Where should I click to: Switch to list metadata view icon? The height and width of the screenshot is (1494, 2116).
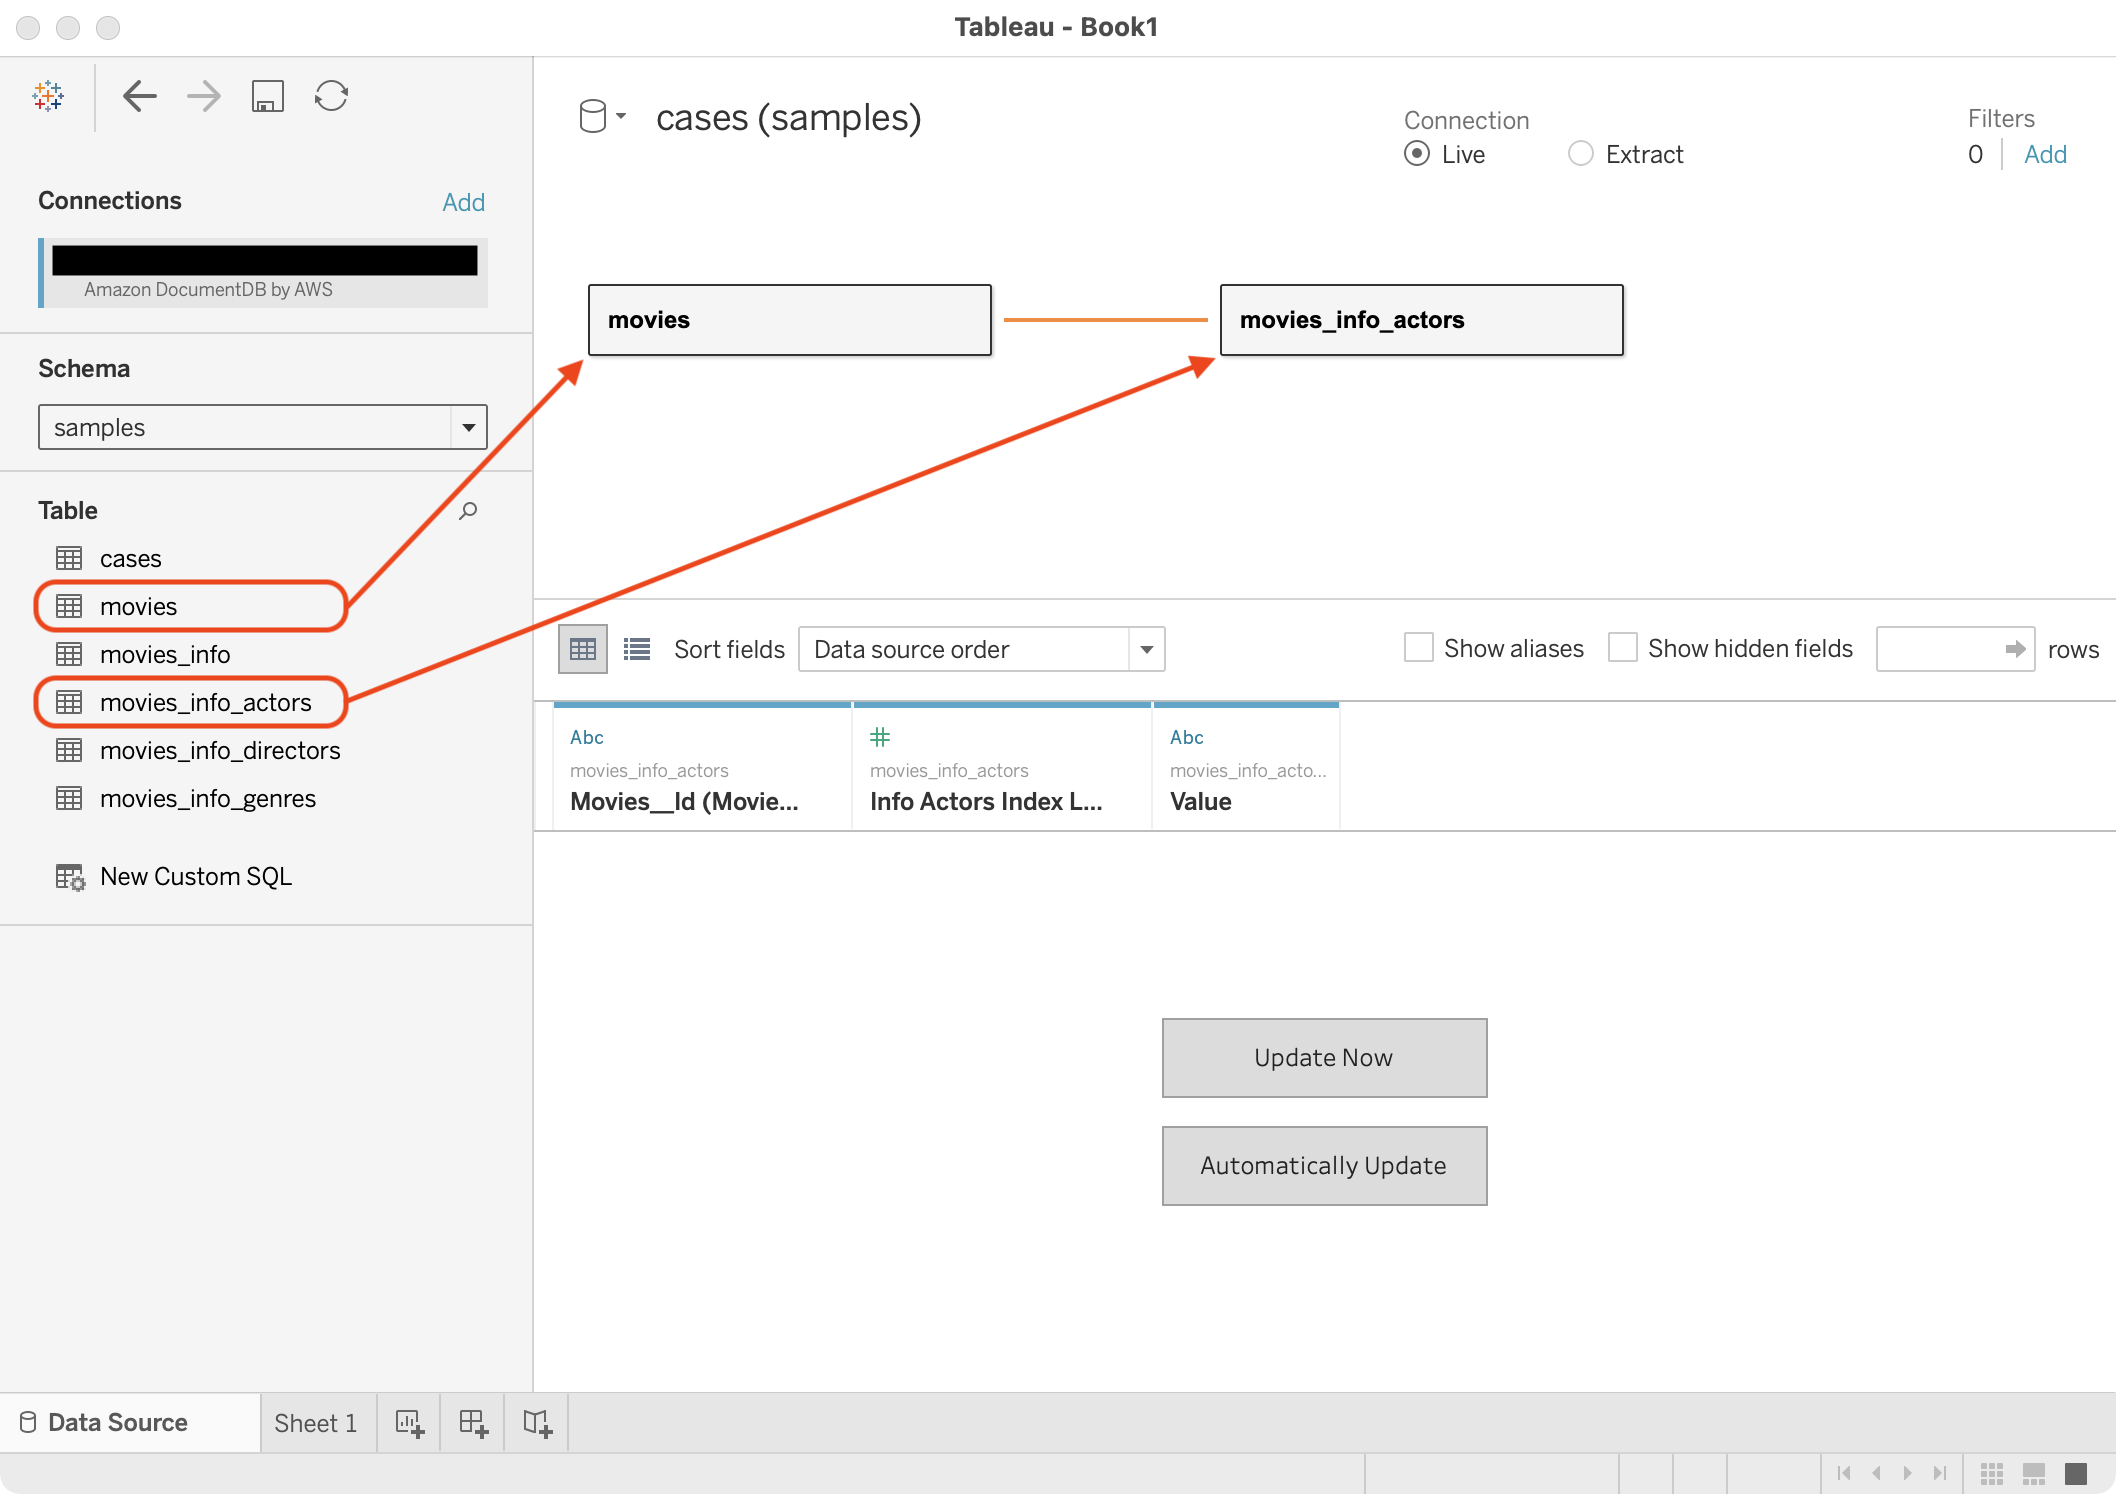(x=637, y=649)
